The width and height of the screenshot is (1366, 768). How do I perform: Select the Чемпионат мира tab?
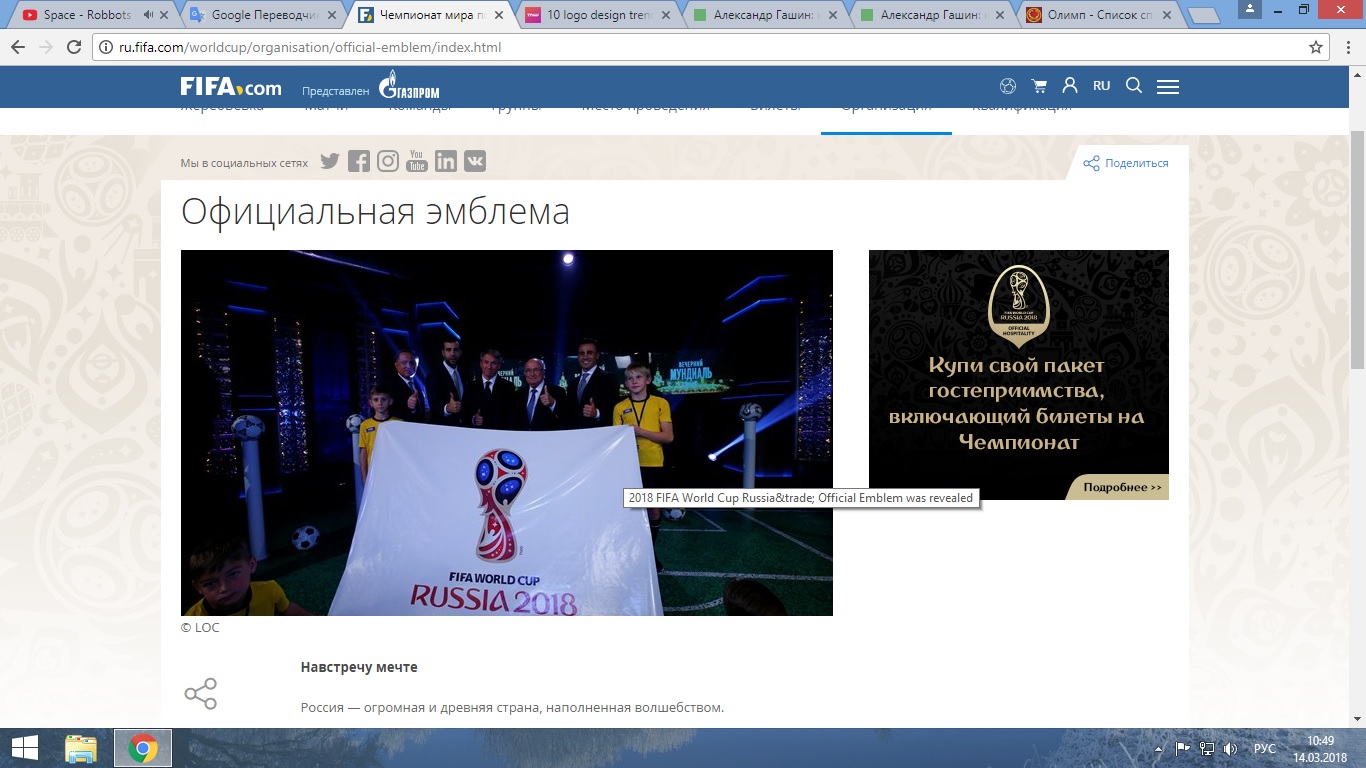pos(430,15)
